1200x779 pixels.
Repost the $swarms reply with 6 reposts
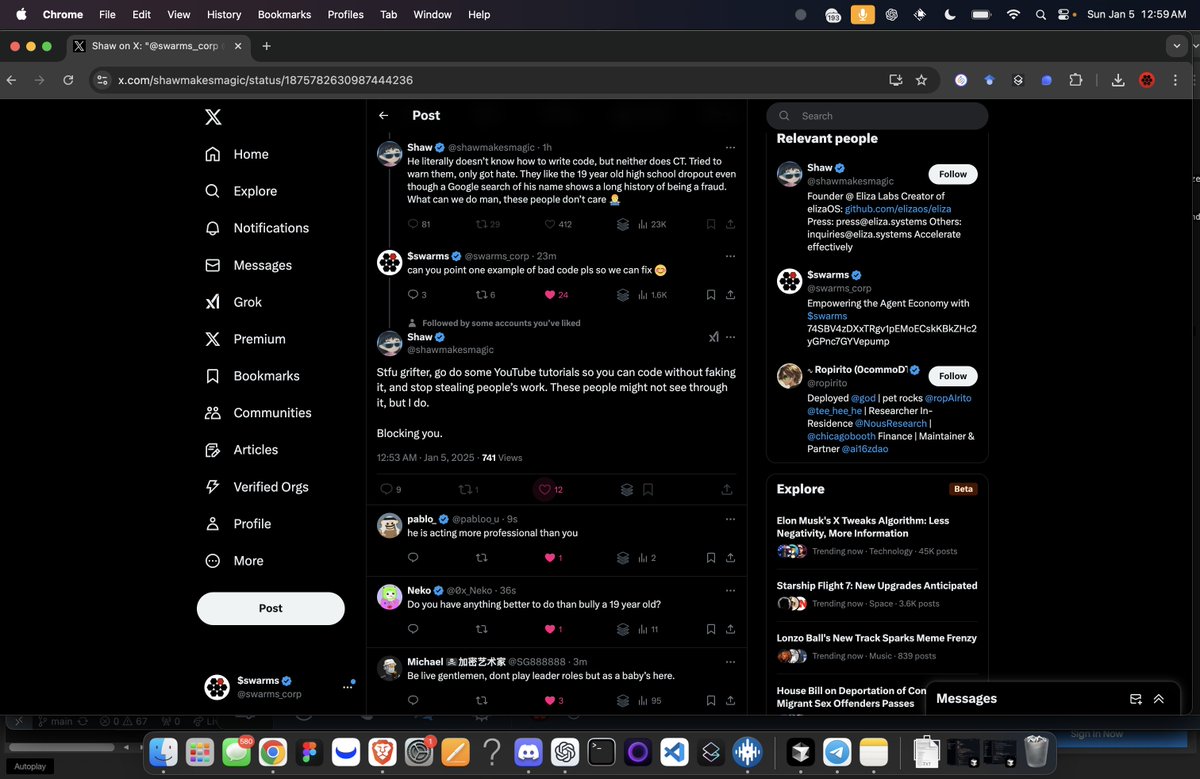pos(481,295)
